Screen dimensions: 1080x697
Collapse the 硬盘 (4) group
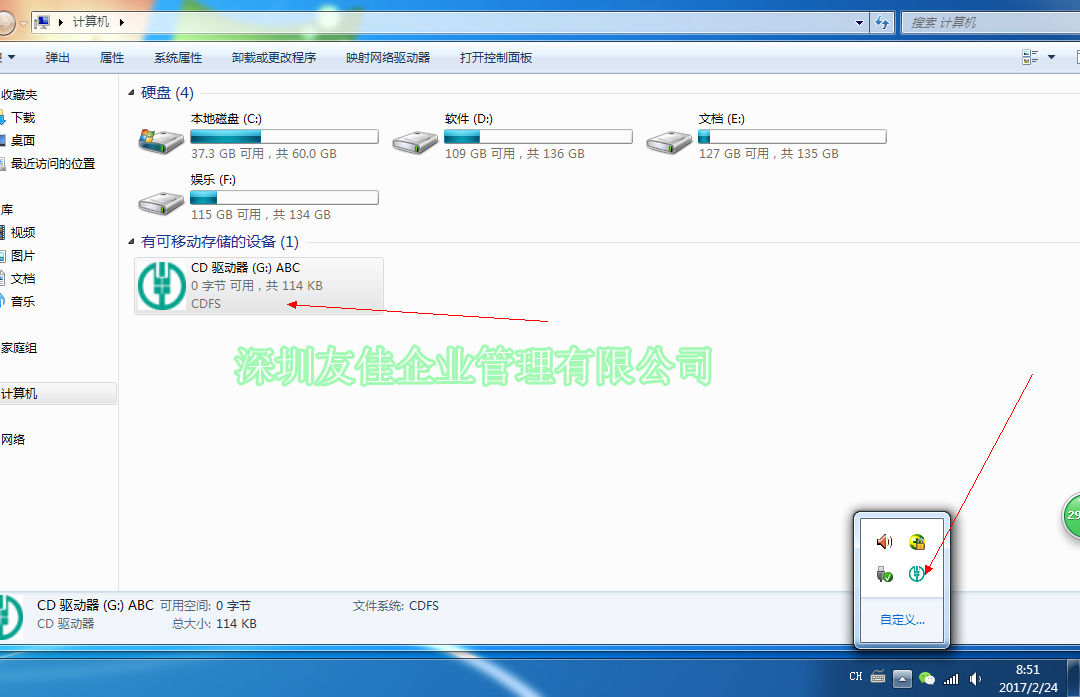131,92
